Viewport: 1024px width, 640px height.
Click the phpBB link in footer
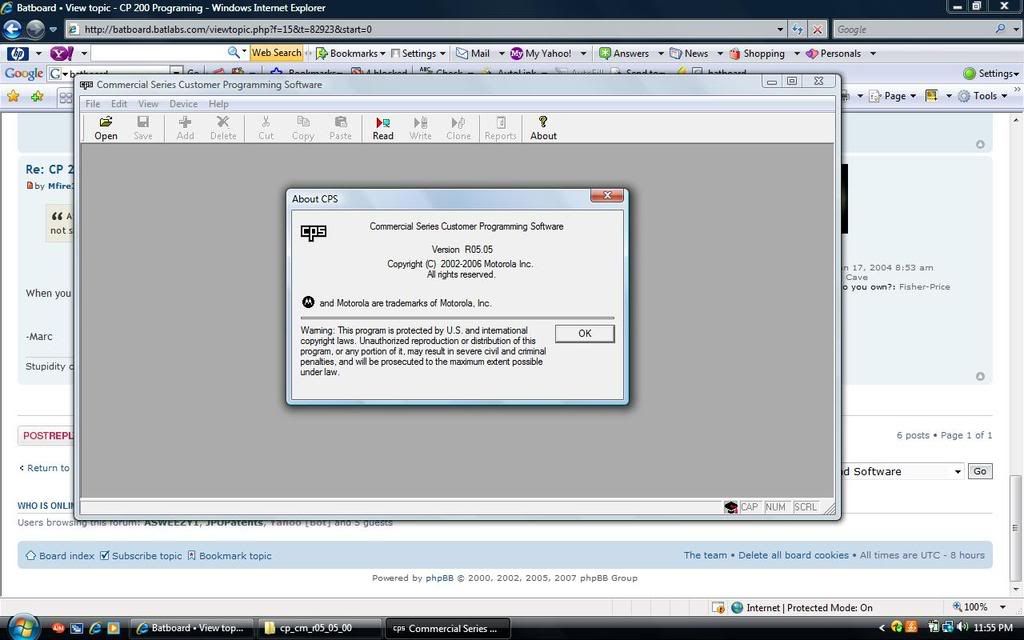(x=440, y=578)
